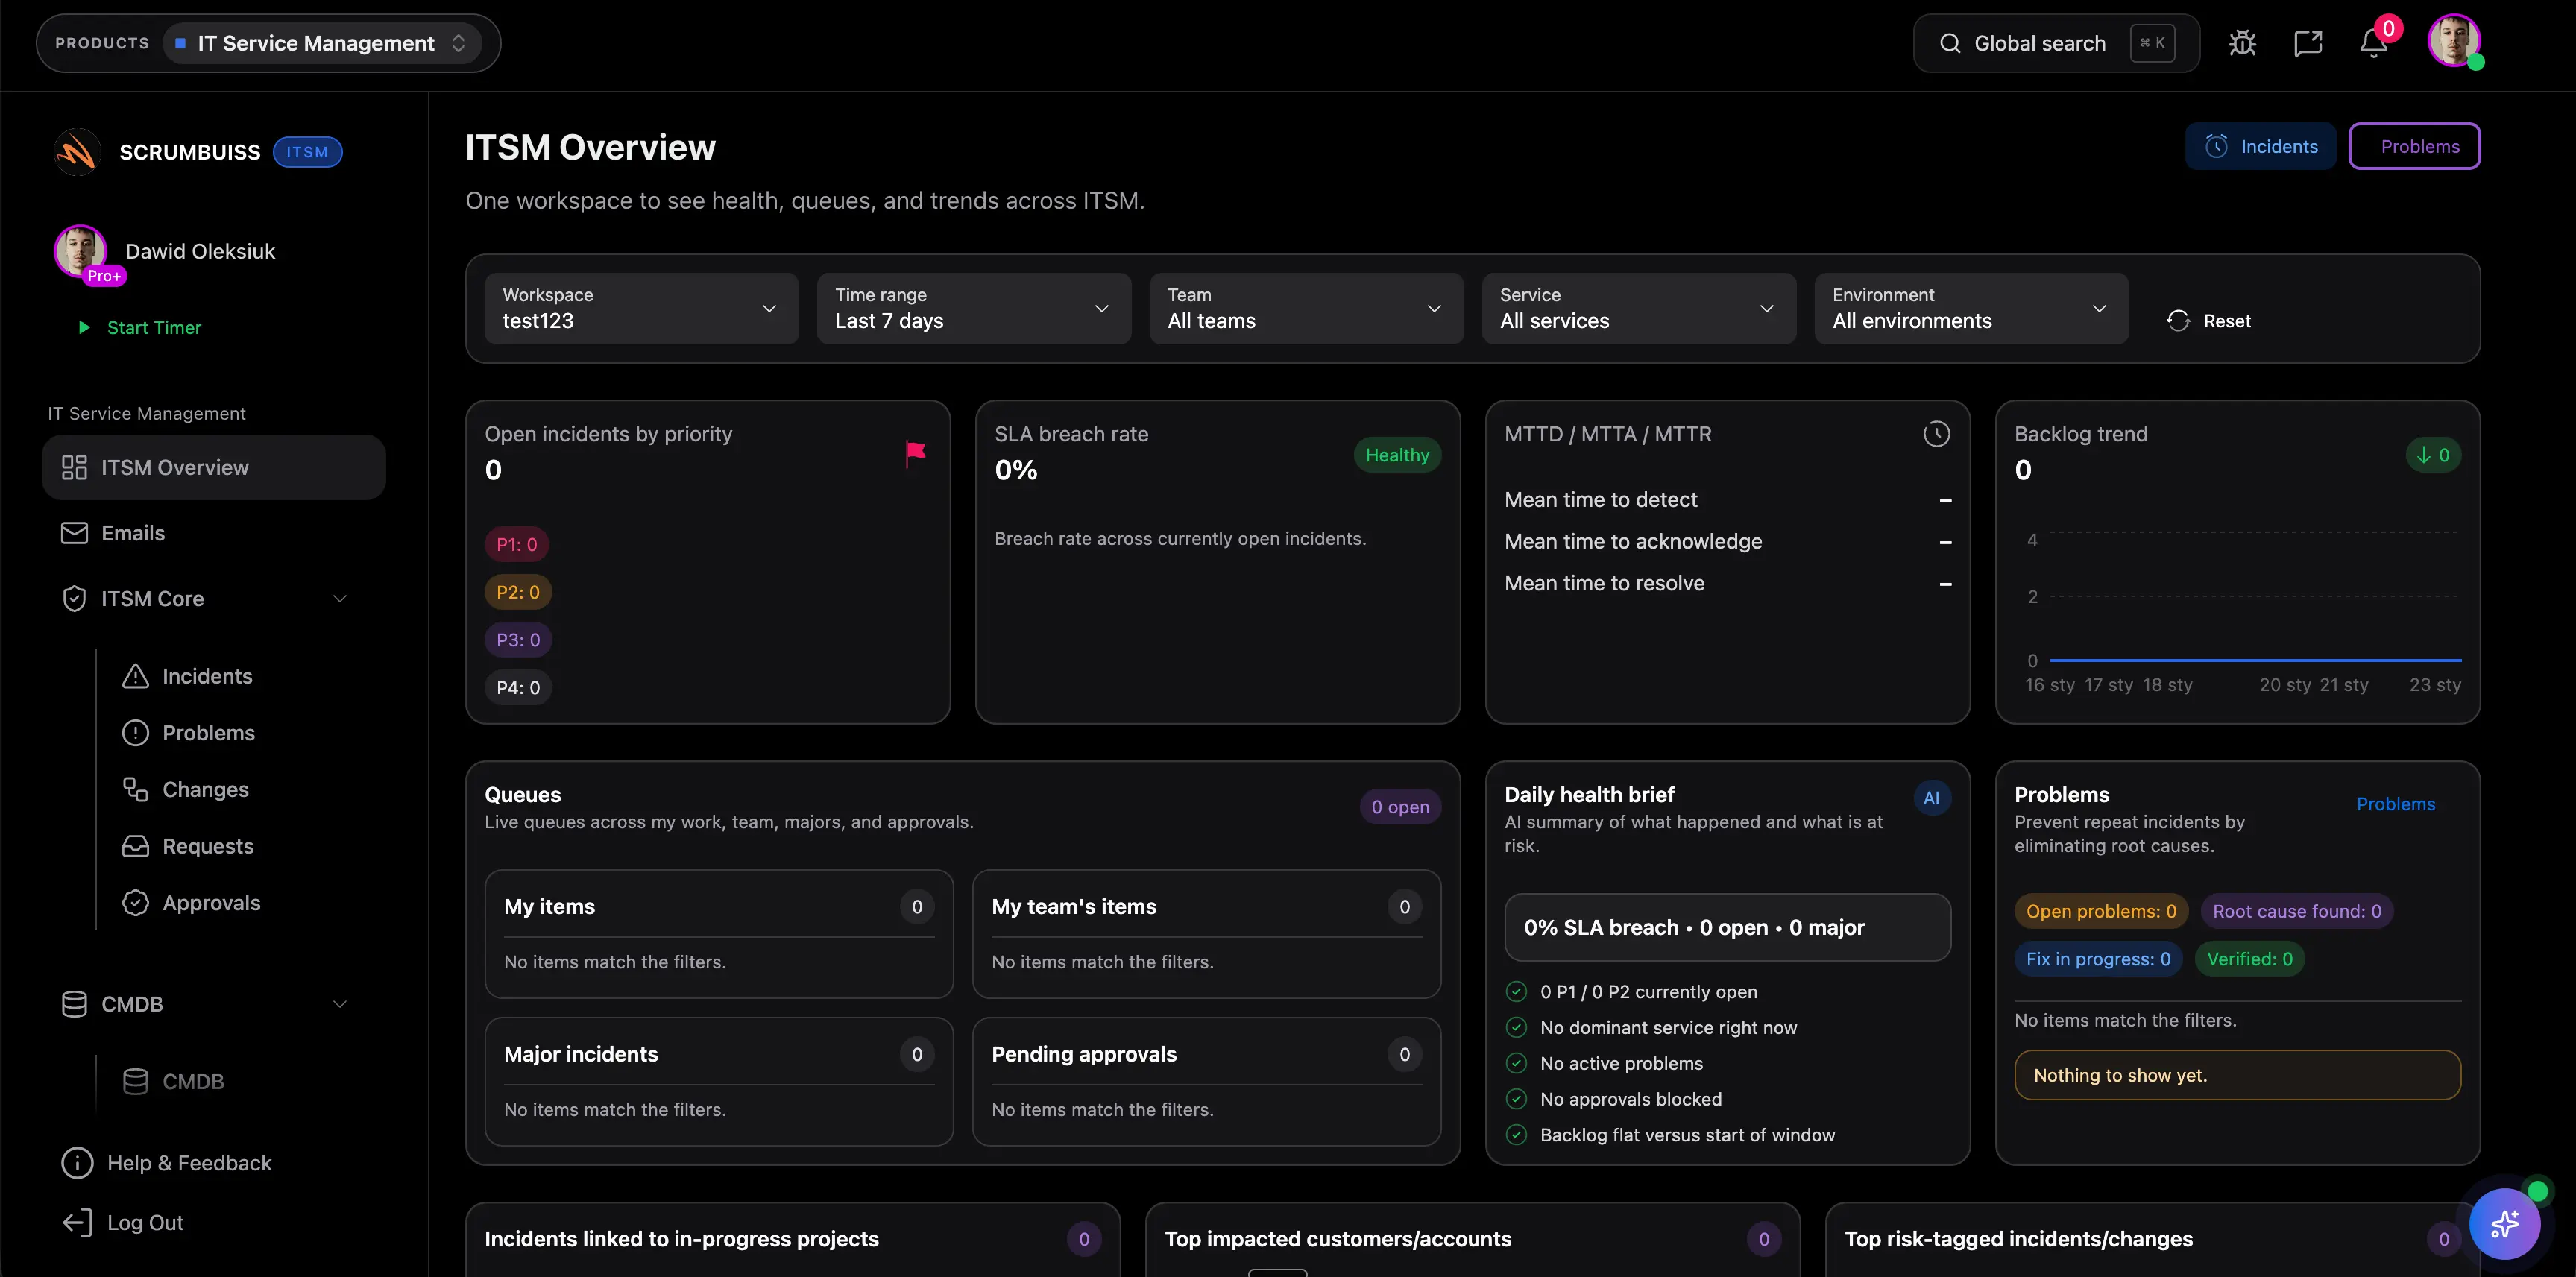Image resolution: width=2576 pixels, height=1277 pixels.
Task: Reset all dashboard filters
Action: coord(2210,320)
